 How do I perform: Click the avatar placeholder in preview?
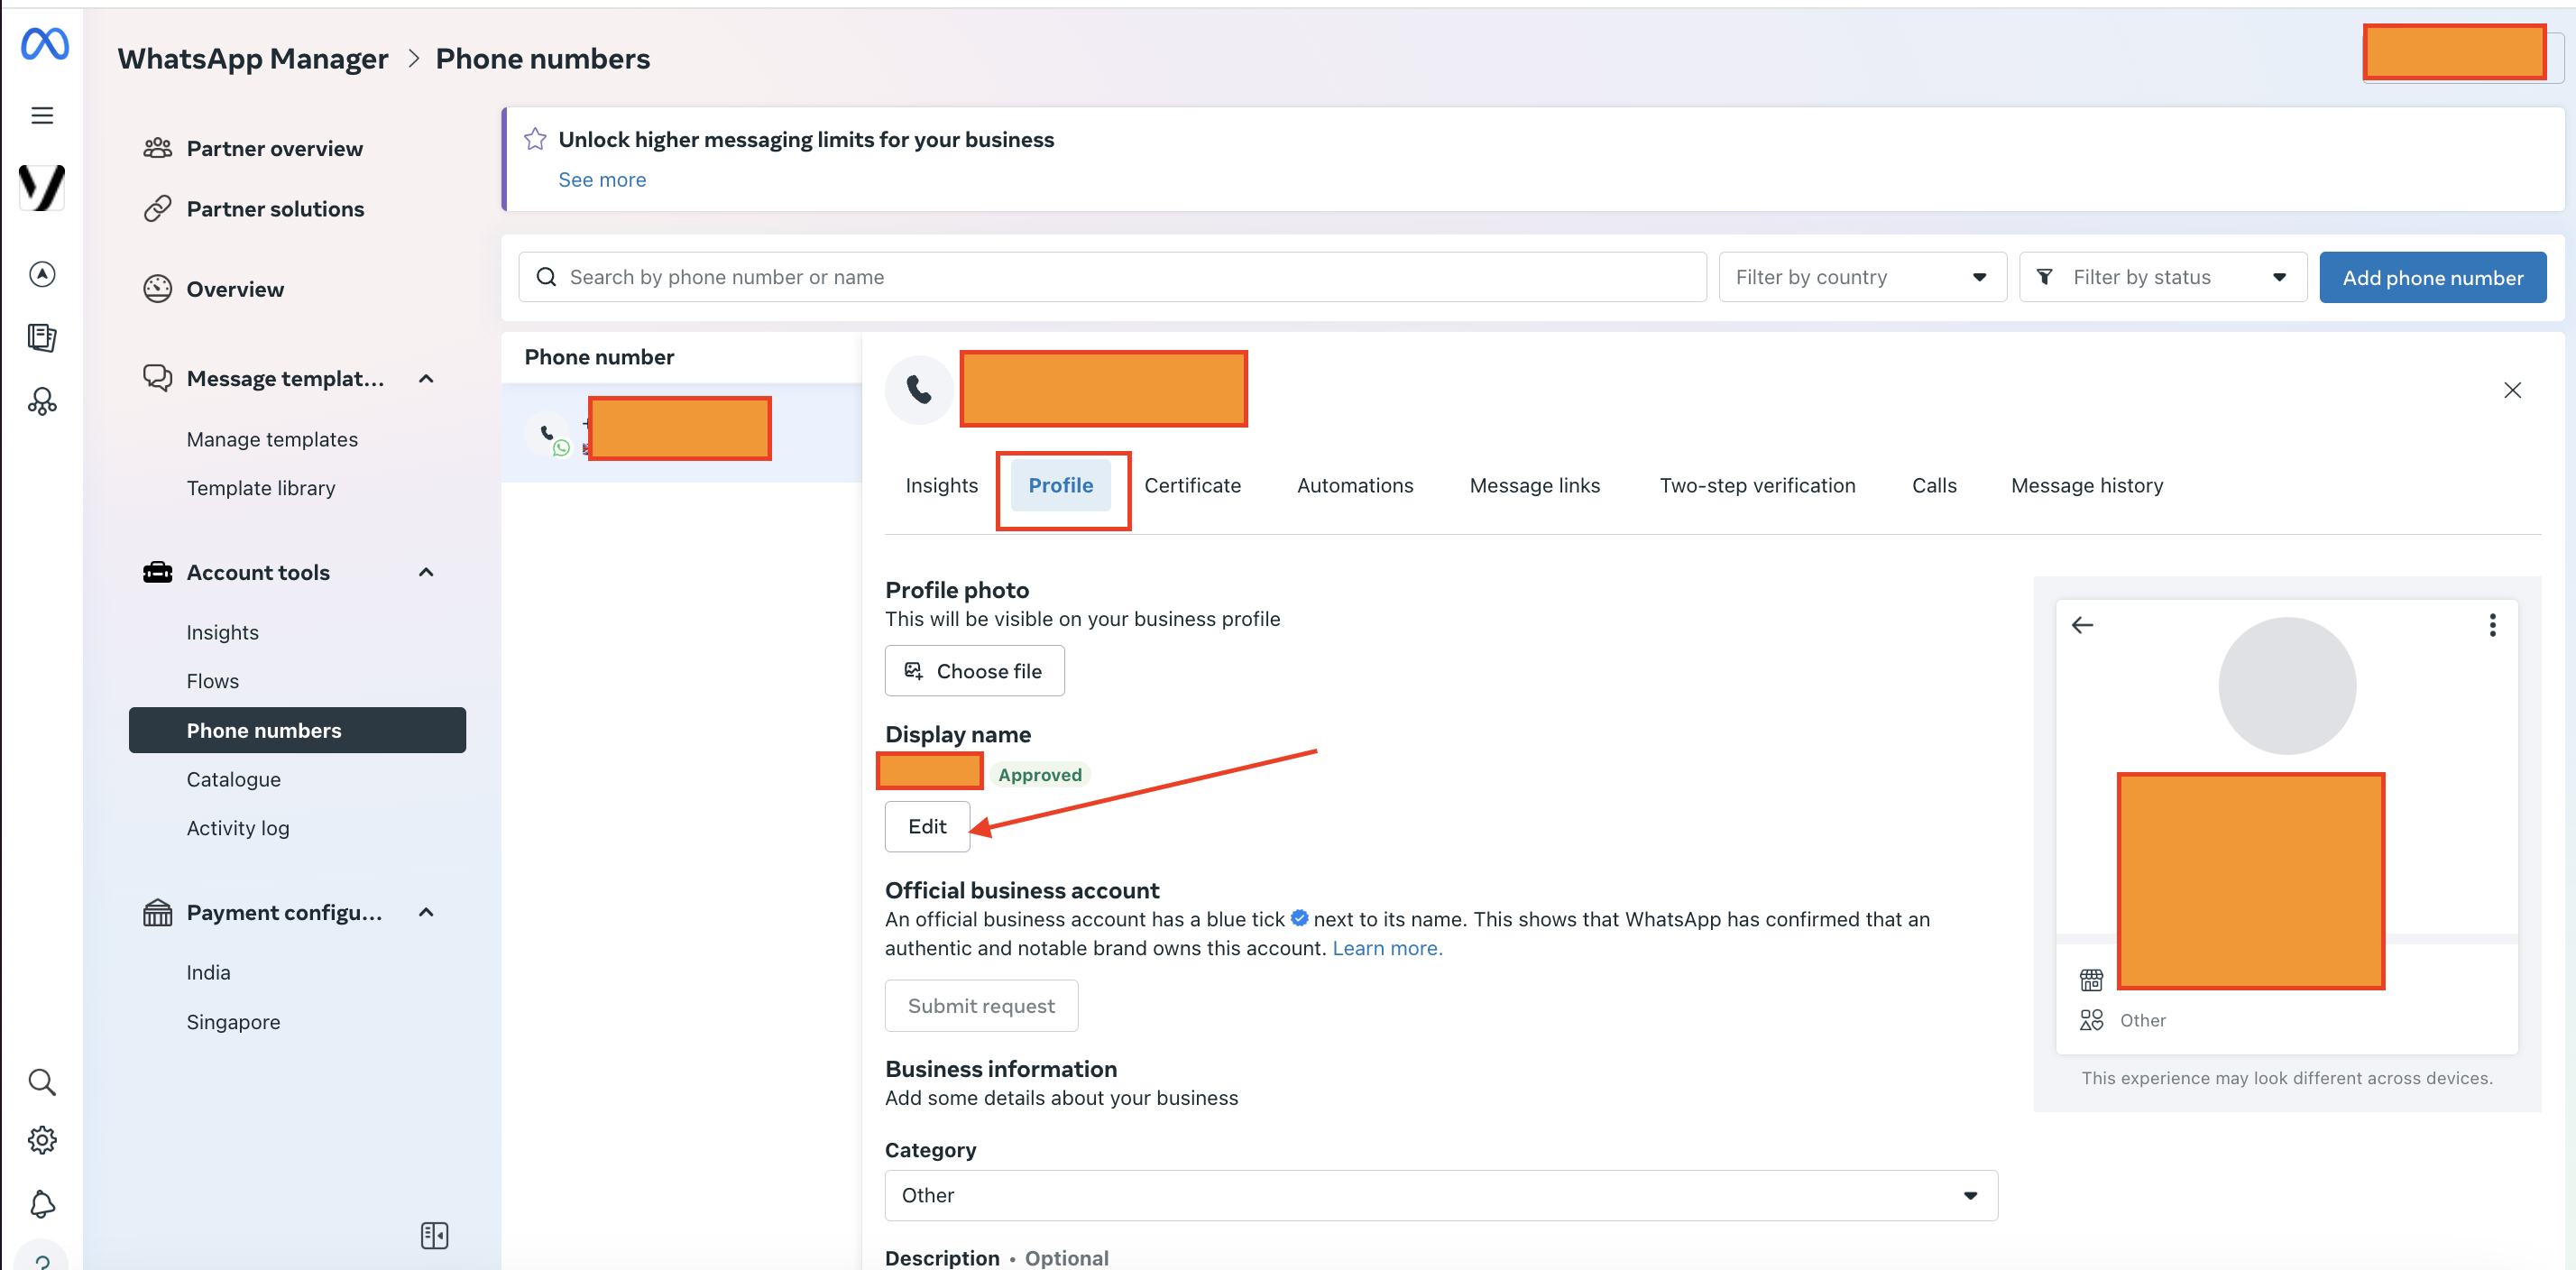(x=2287, y=686)
